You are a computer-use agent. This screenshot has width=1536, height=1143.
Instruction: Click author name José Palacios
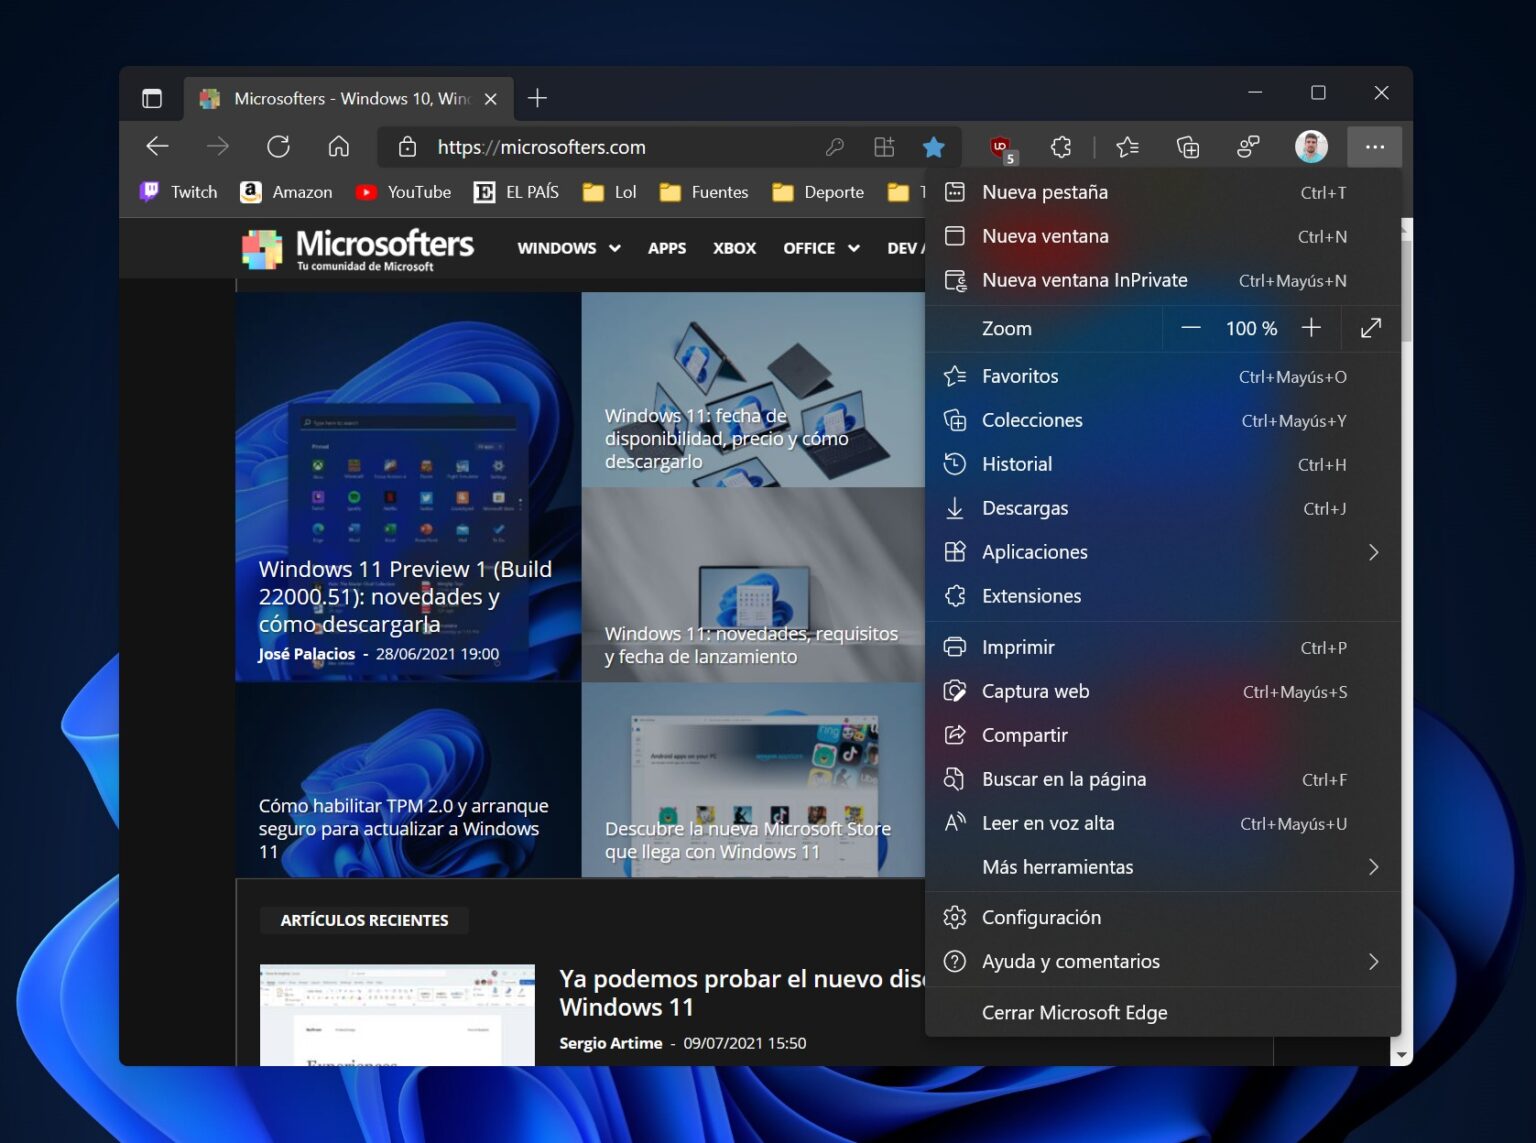306,654
